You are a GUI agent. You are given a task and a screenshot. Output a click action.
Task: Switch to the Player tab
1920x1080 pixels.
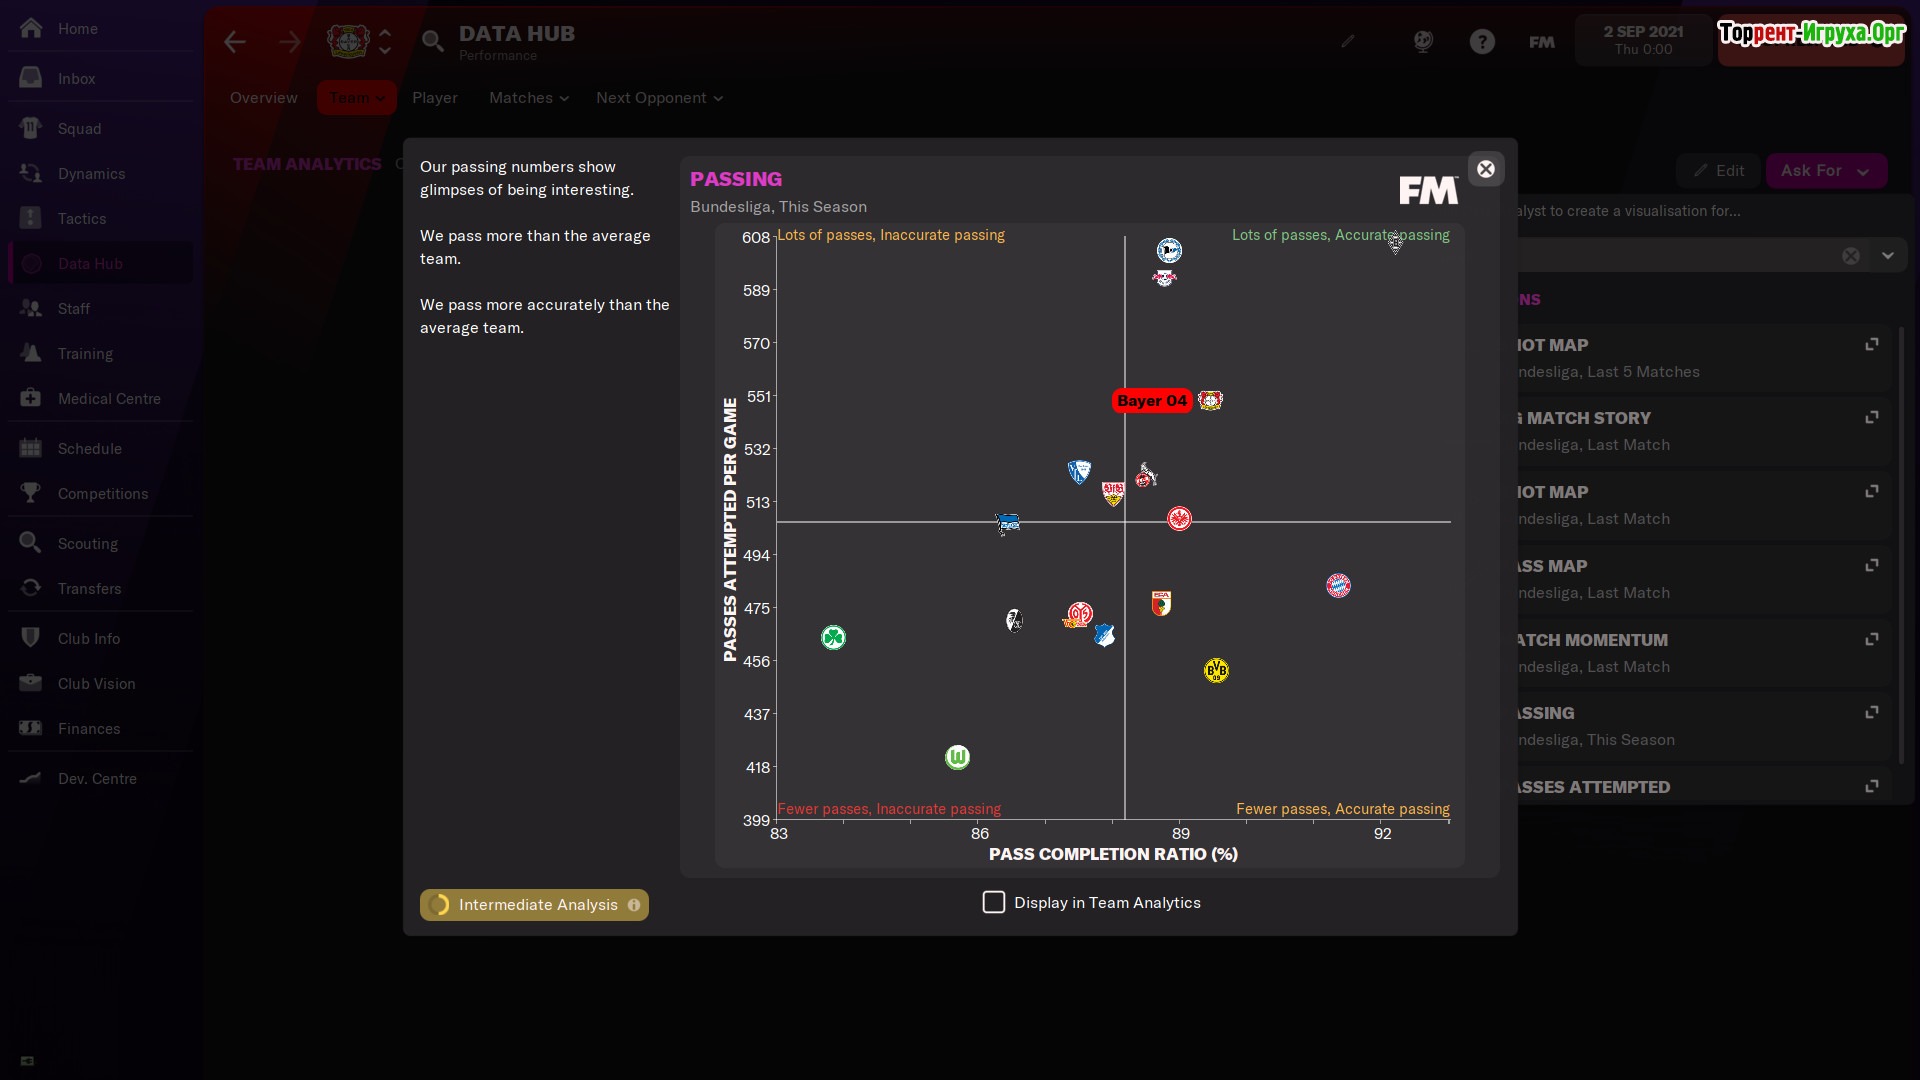pyautogui.click(x=434, y=98)
